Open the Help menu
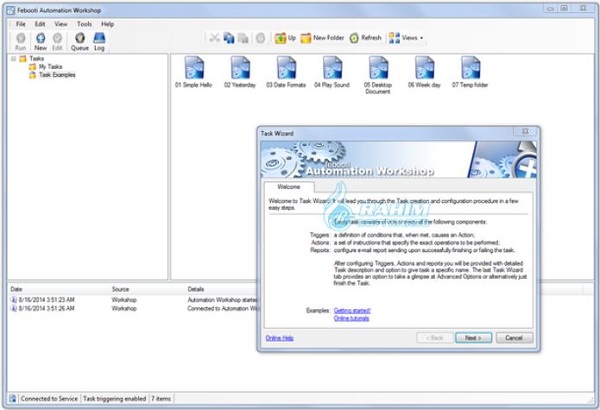This screenshot has height=410, width=600. [108, 24]
